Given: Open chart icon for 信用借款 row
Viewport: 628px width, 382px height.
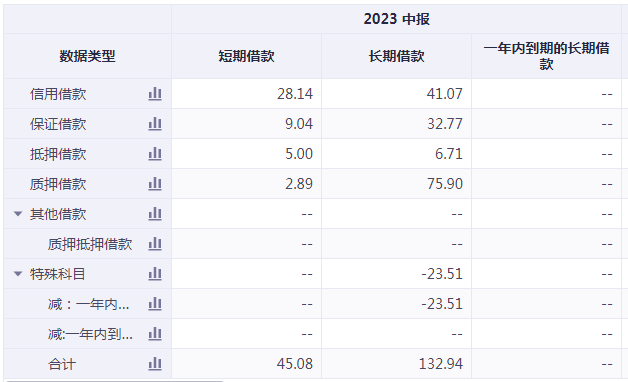Looking at the screenshot, I should 155,94.
